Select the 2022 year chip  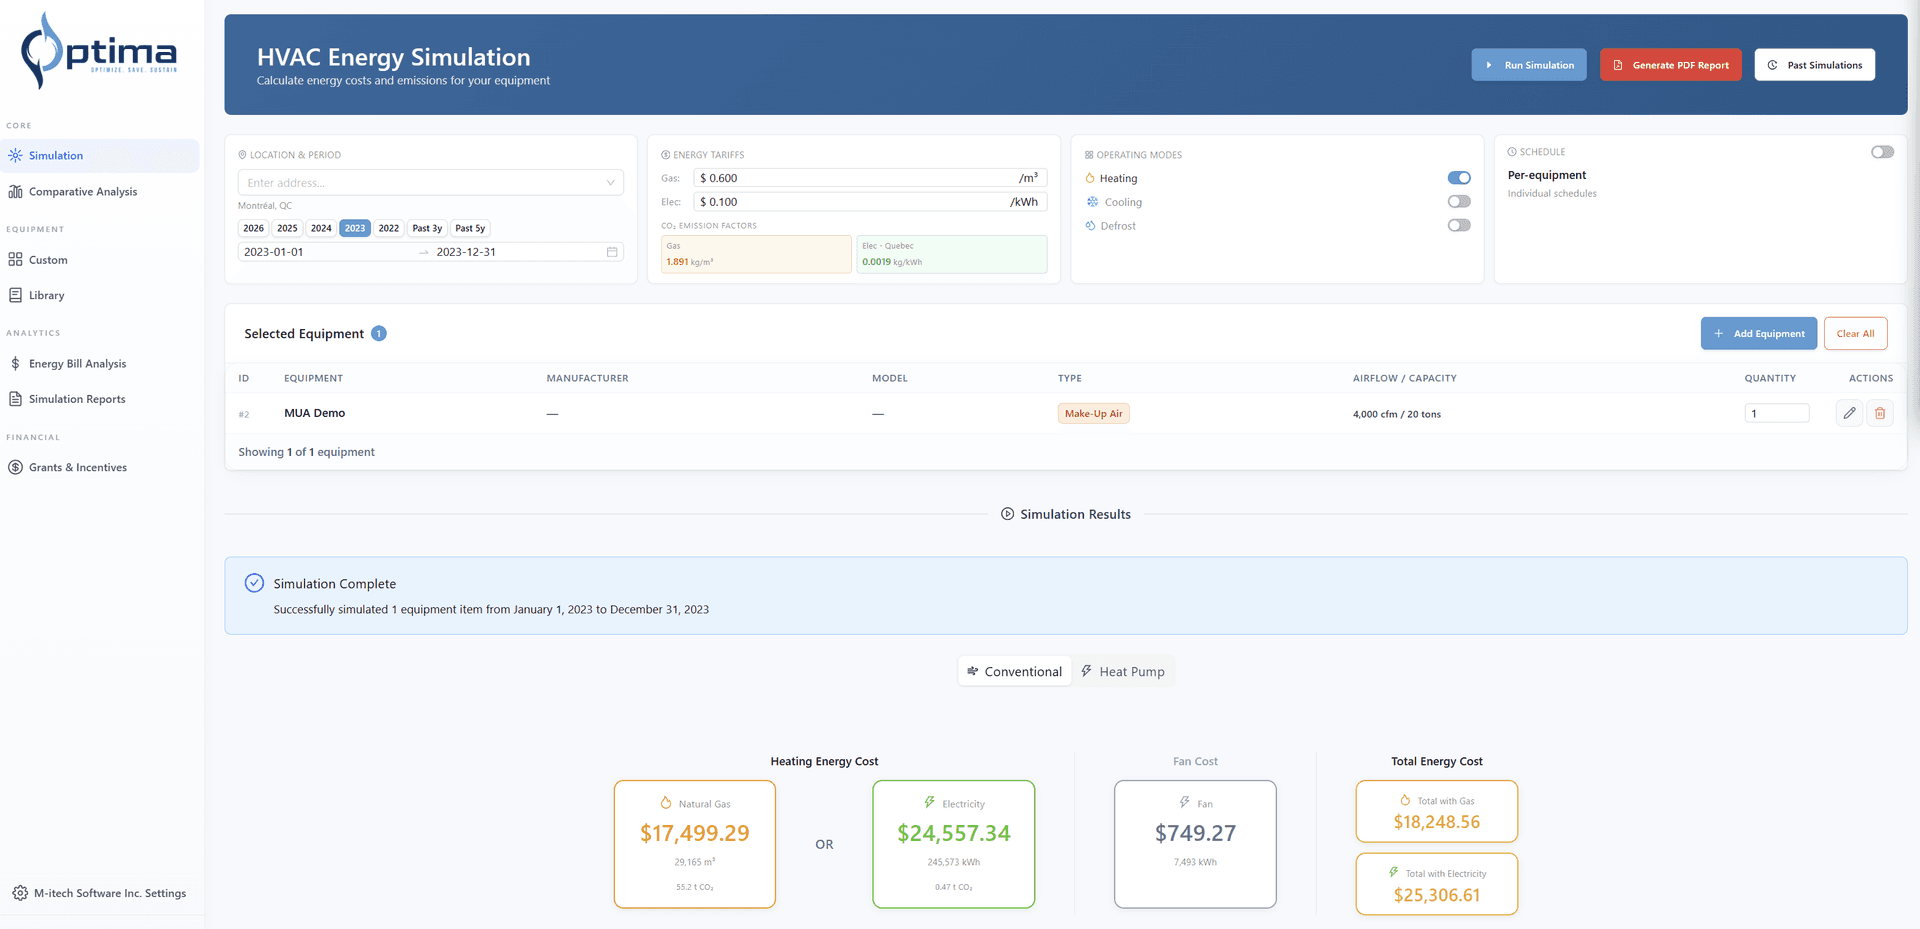(389, 228)
